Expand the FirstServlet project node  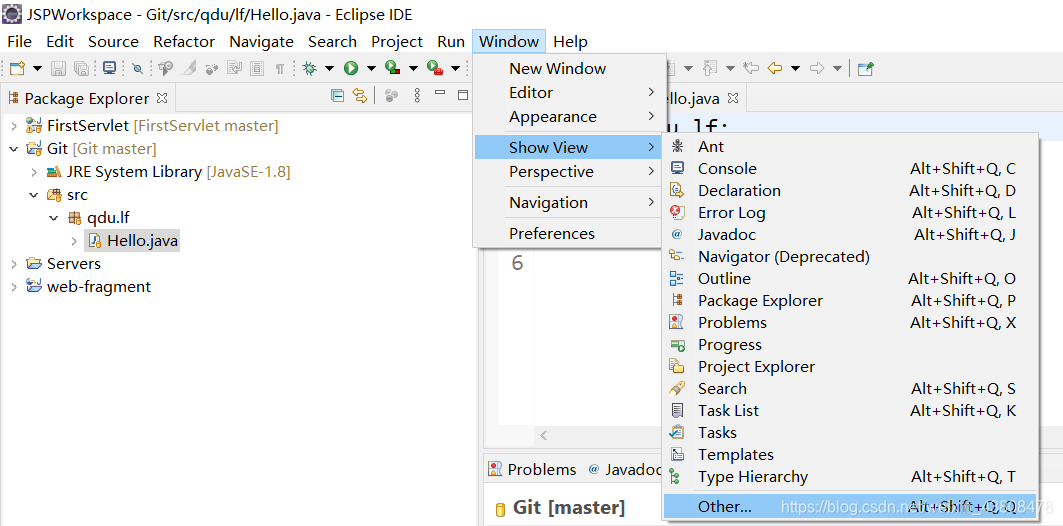coord(14,126)
